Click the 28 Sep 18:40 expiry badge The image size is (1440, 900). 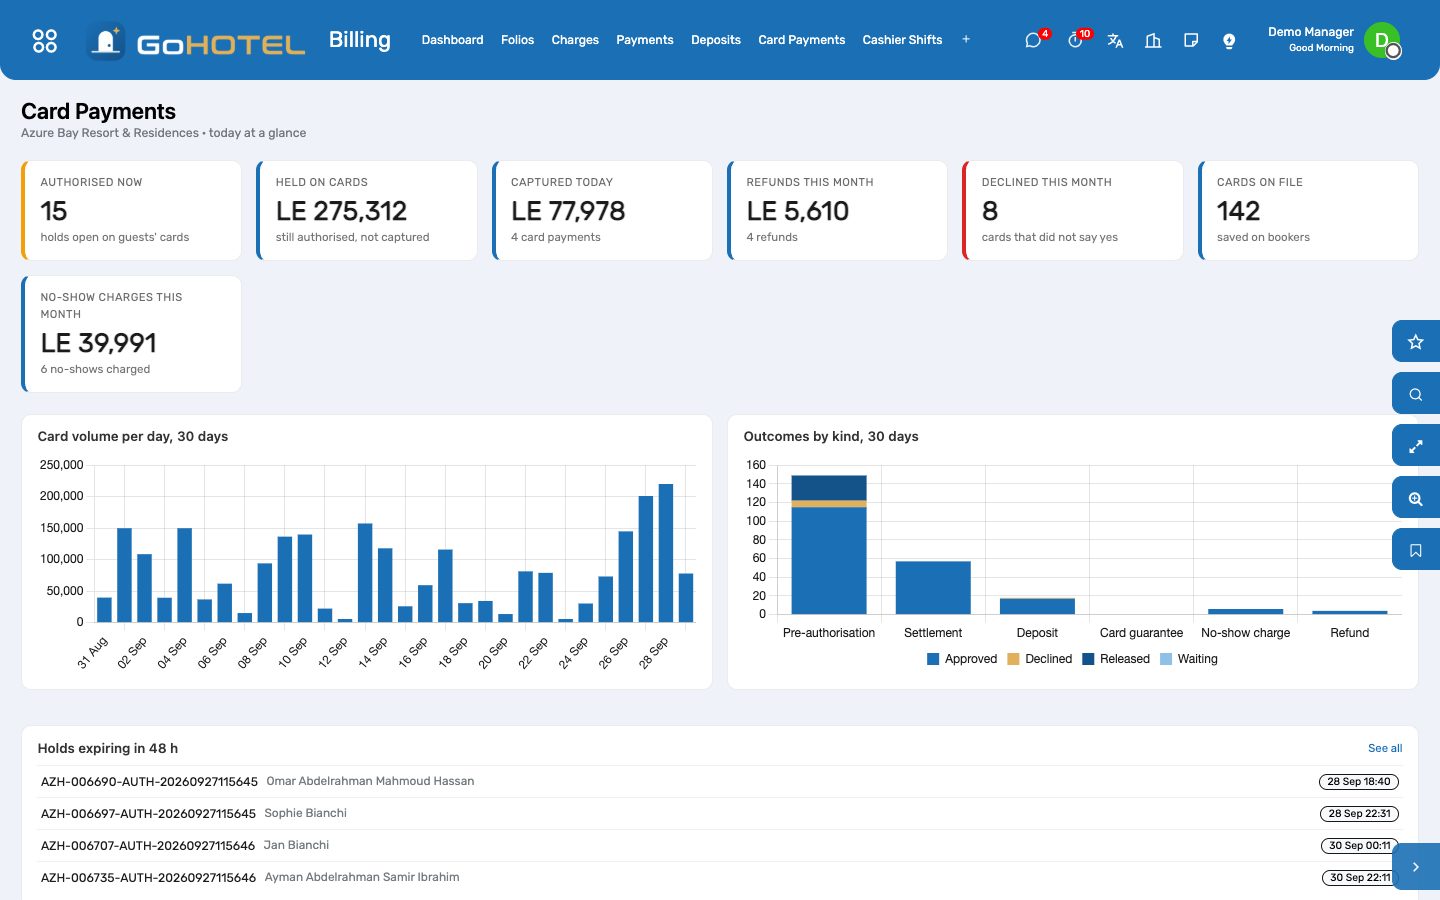click(1359, 781)
